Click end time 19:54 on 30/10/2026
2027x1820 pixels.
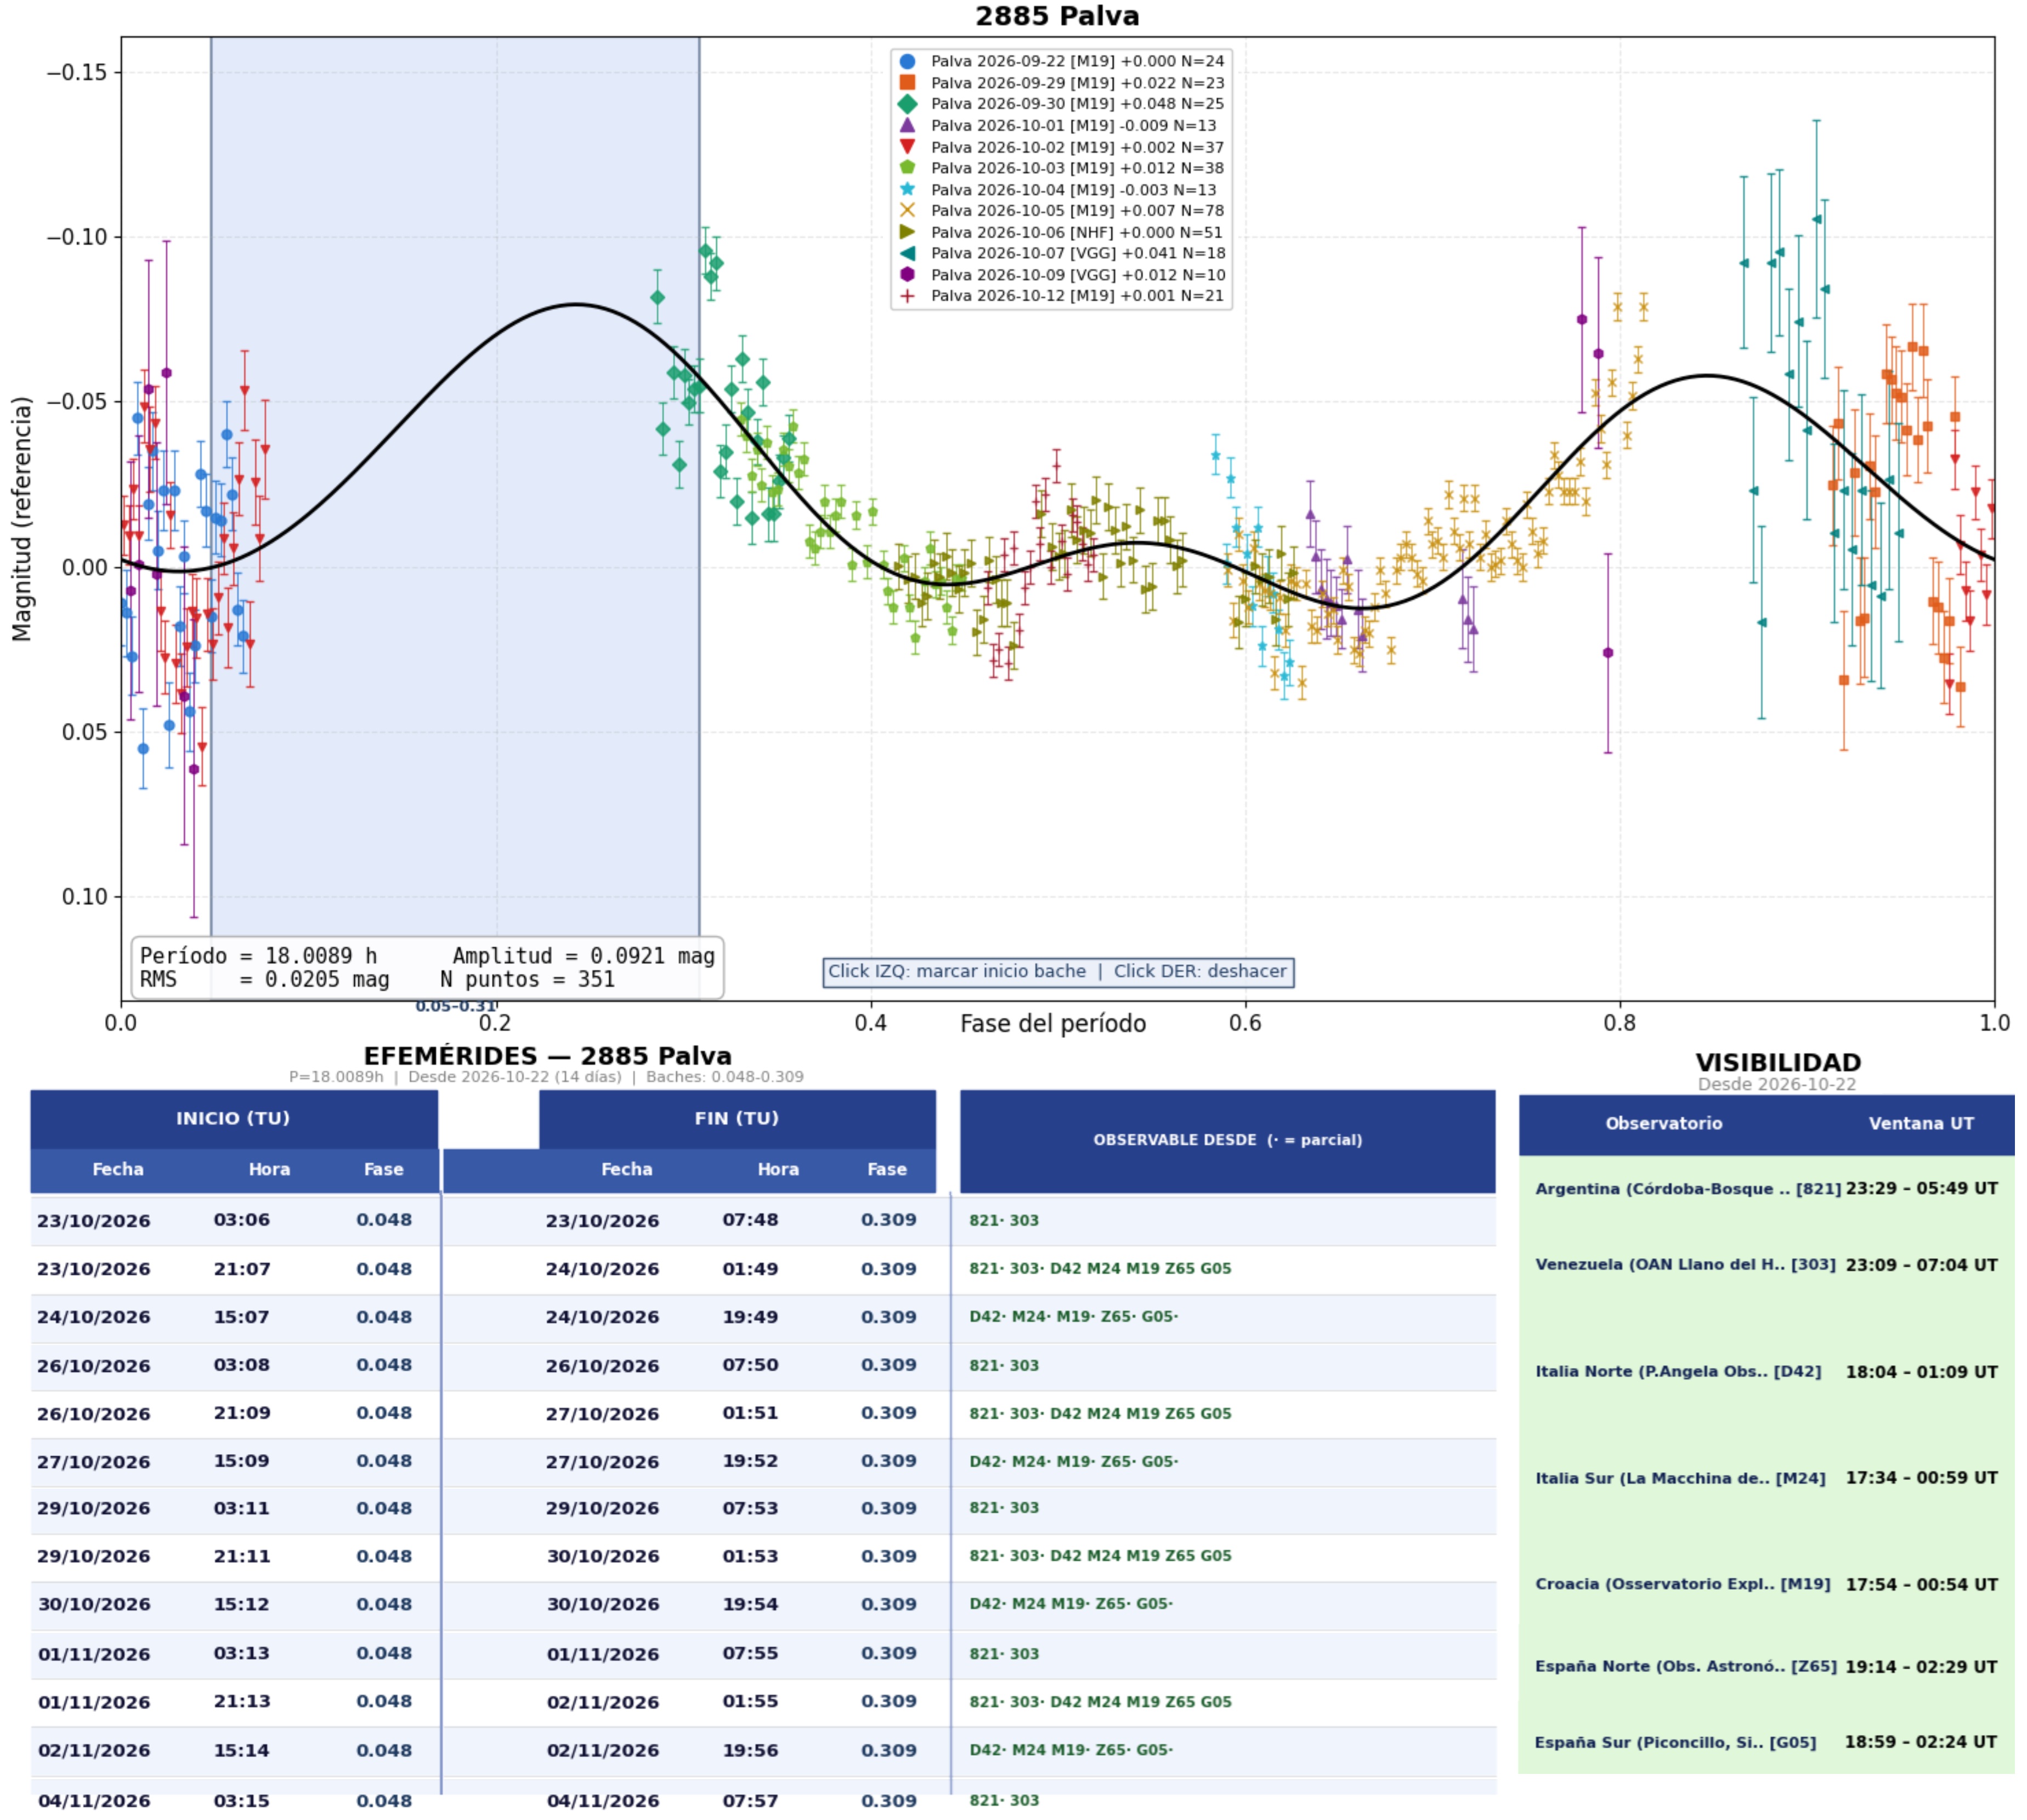tap(750, 1604)
